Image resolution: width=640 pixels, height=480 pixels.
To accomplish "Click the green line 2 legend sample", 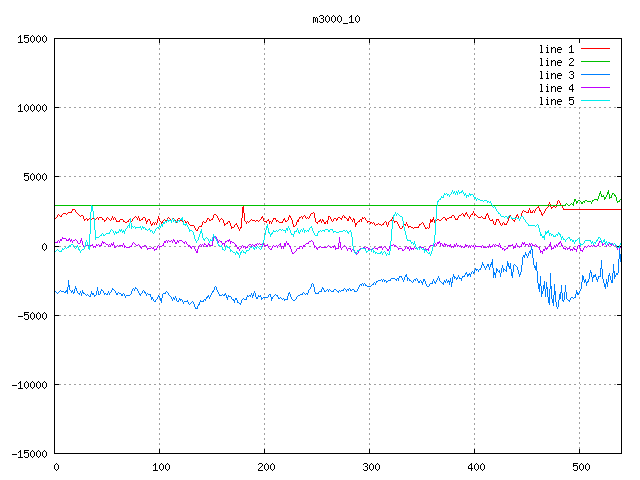I will (595, 62).
